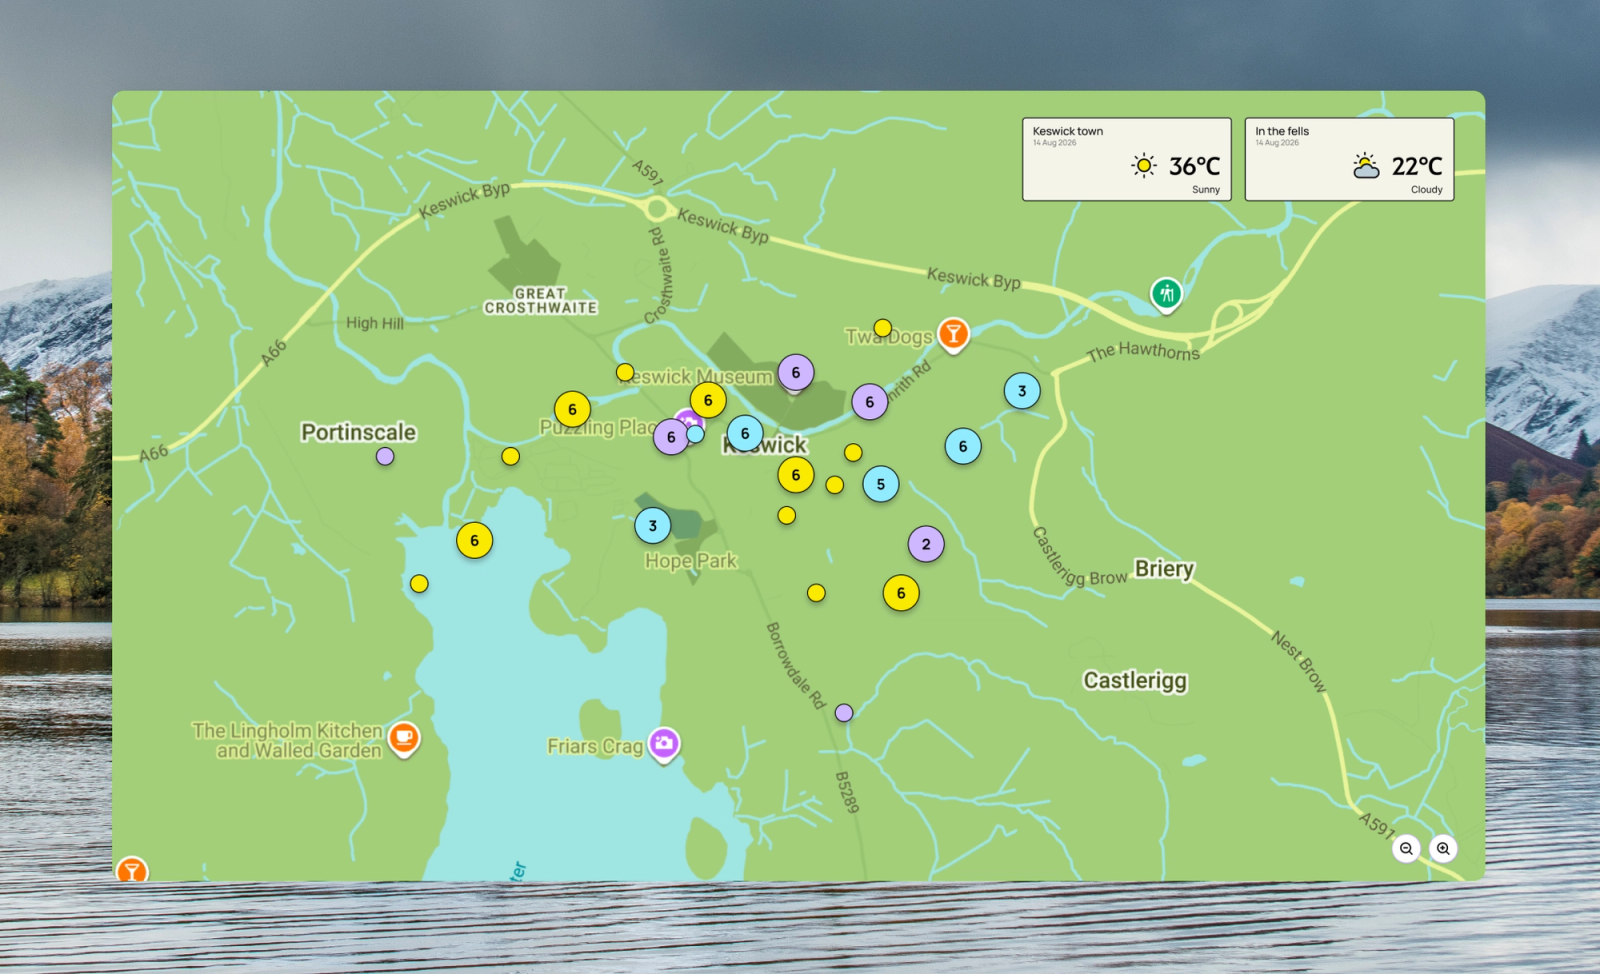Click the cloudy weather icon in fells card
This screenshot has height=974, width=1600.
tap(1366, 165)
